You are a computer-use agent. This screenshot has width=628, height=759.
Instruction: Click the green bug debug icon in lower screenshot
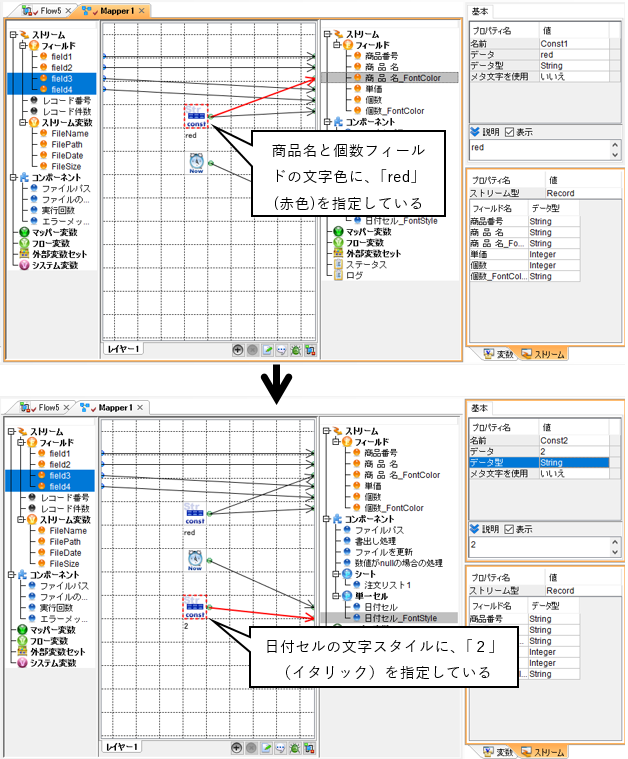(x=294, y=747)
